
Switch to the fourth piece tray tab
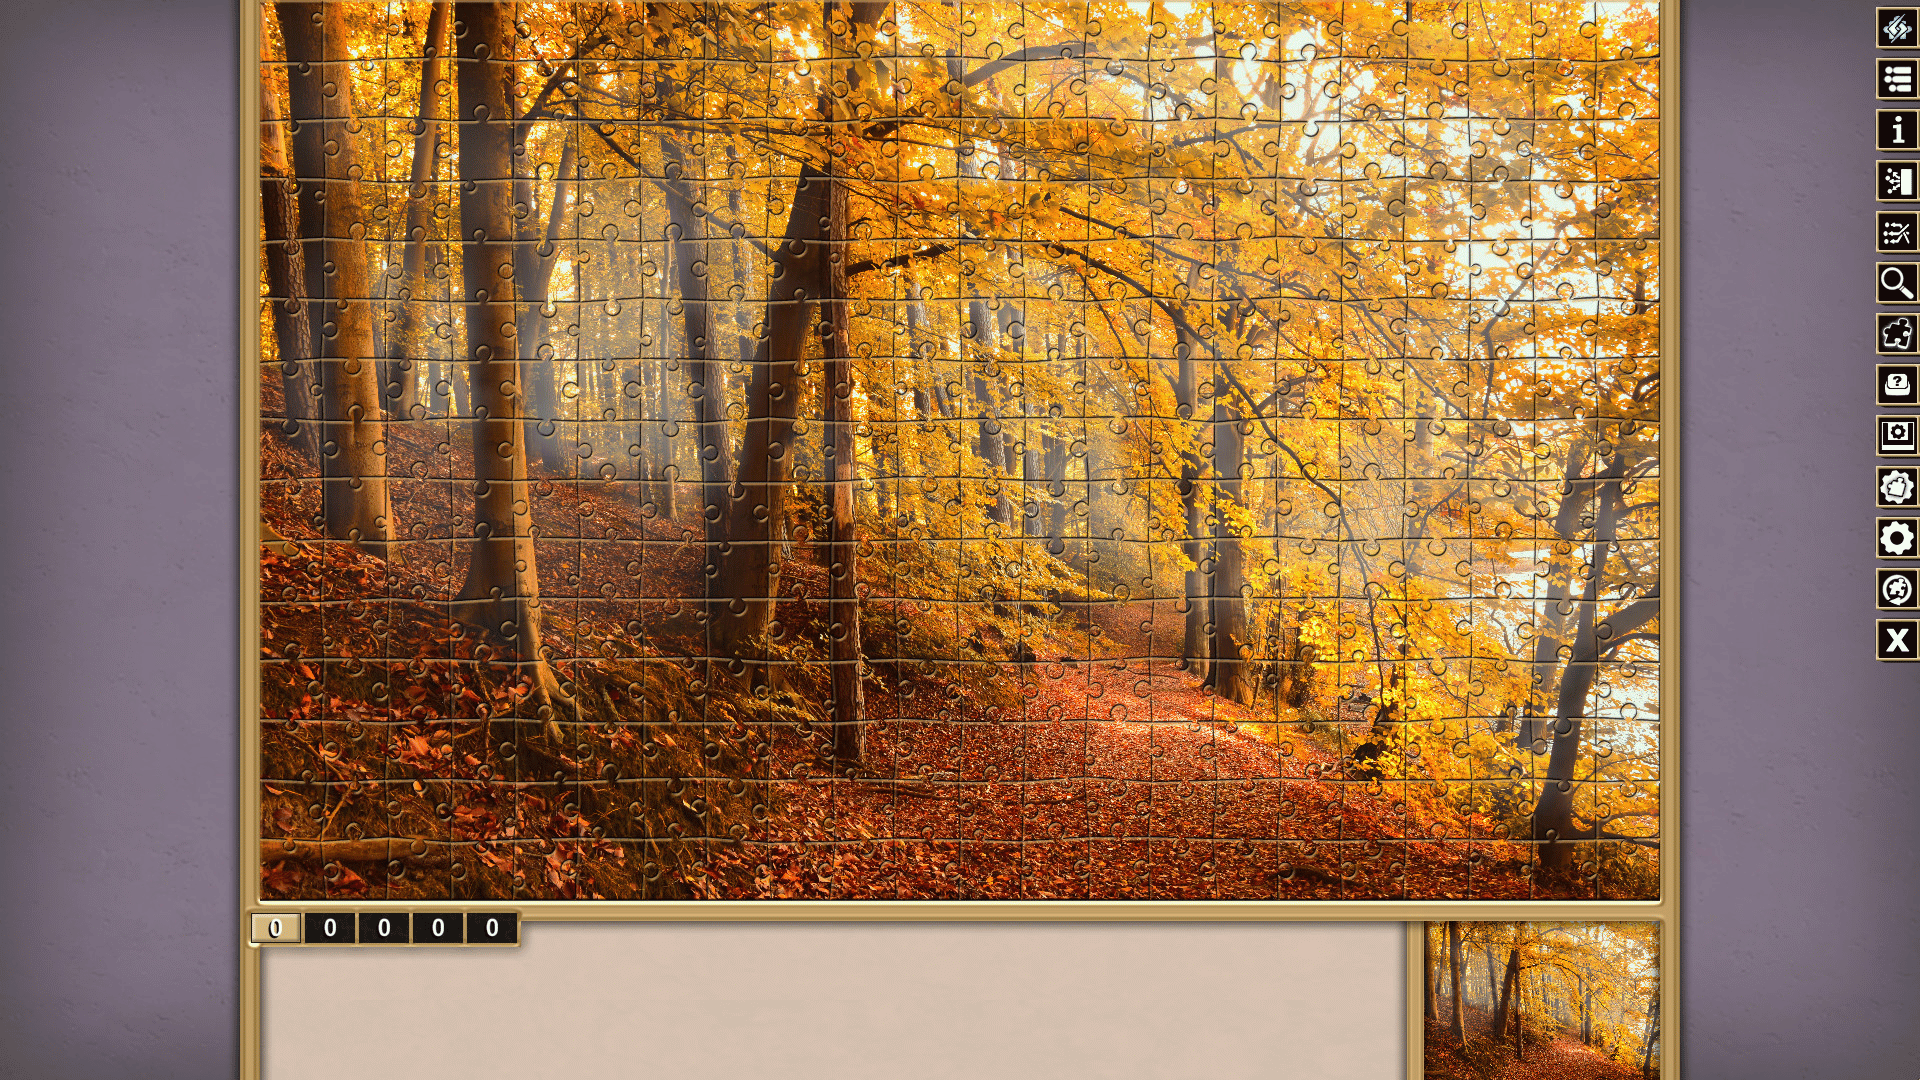(x=438, y=928)
